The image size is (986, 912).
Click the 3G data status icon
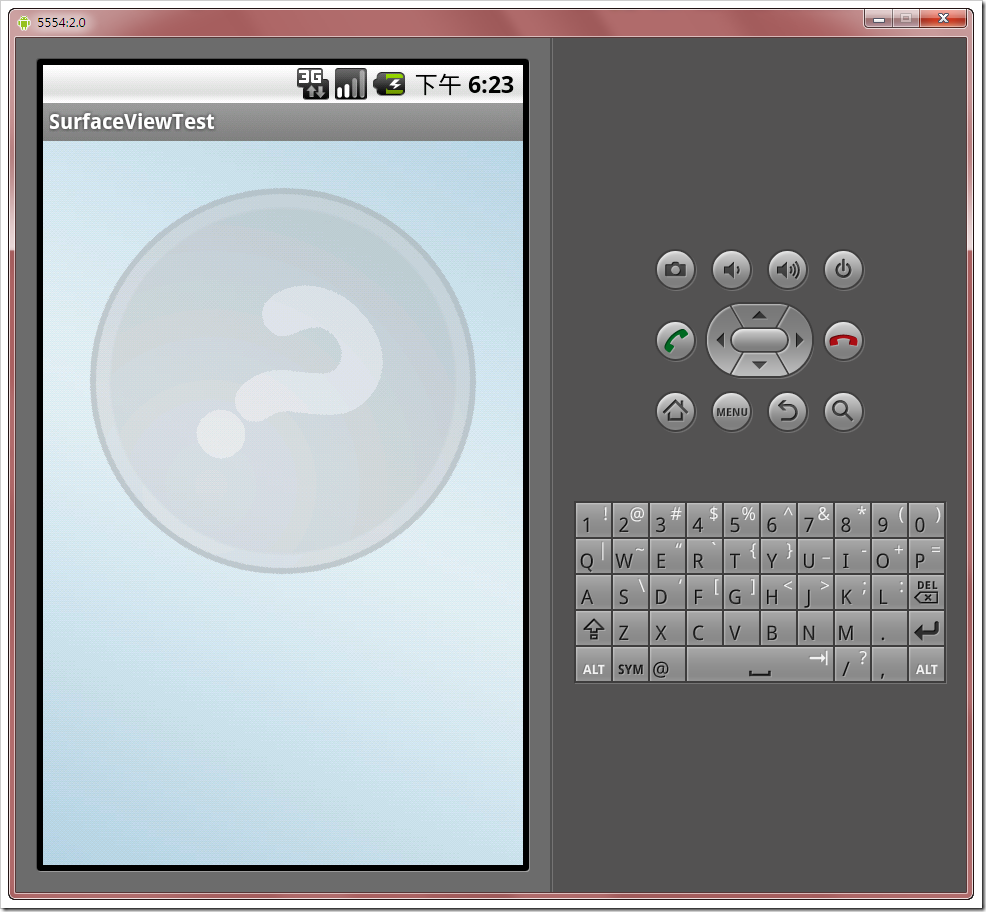[313, 84]
